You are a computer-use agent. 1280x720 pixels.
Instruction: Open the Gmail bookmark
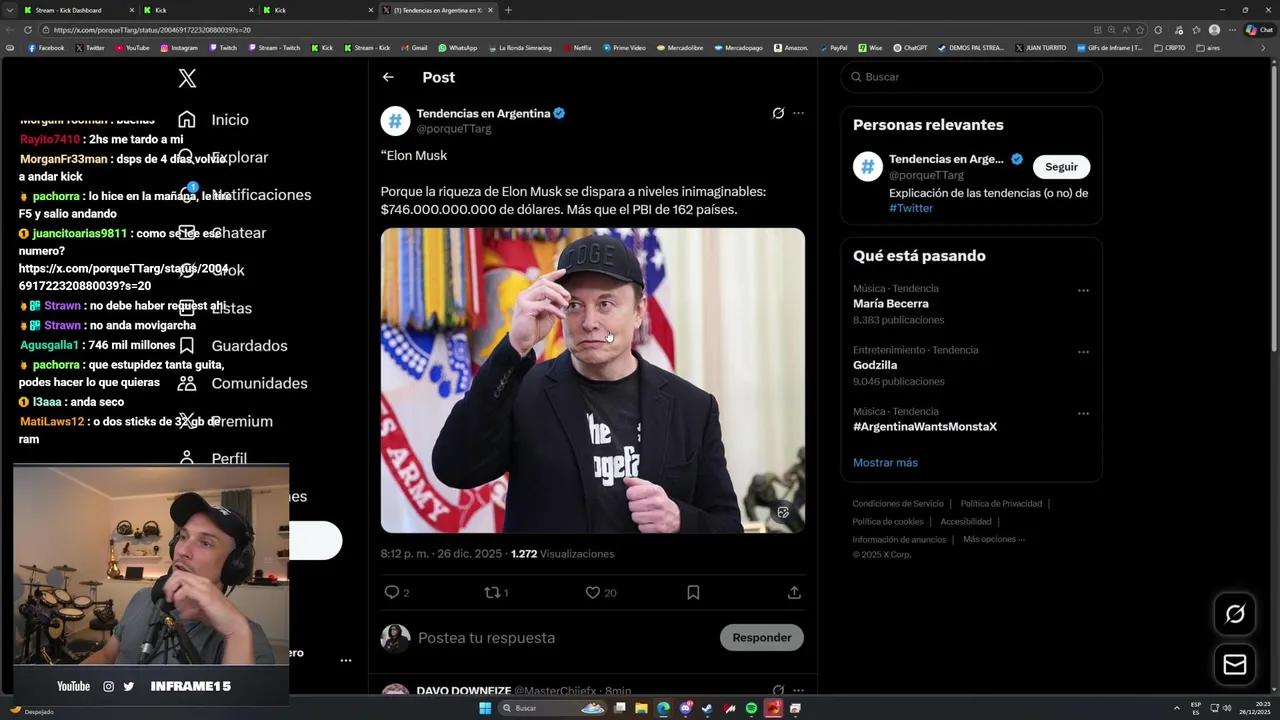click(x=414, y=48)
